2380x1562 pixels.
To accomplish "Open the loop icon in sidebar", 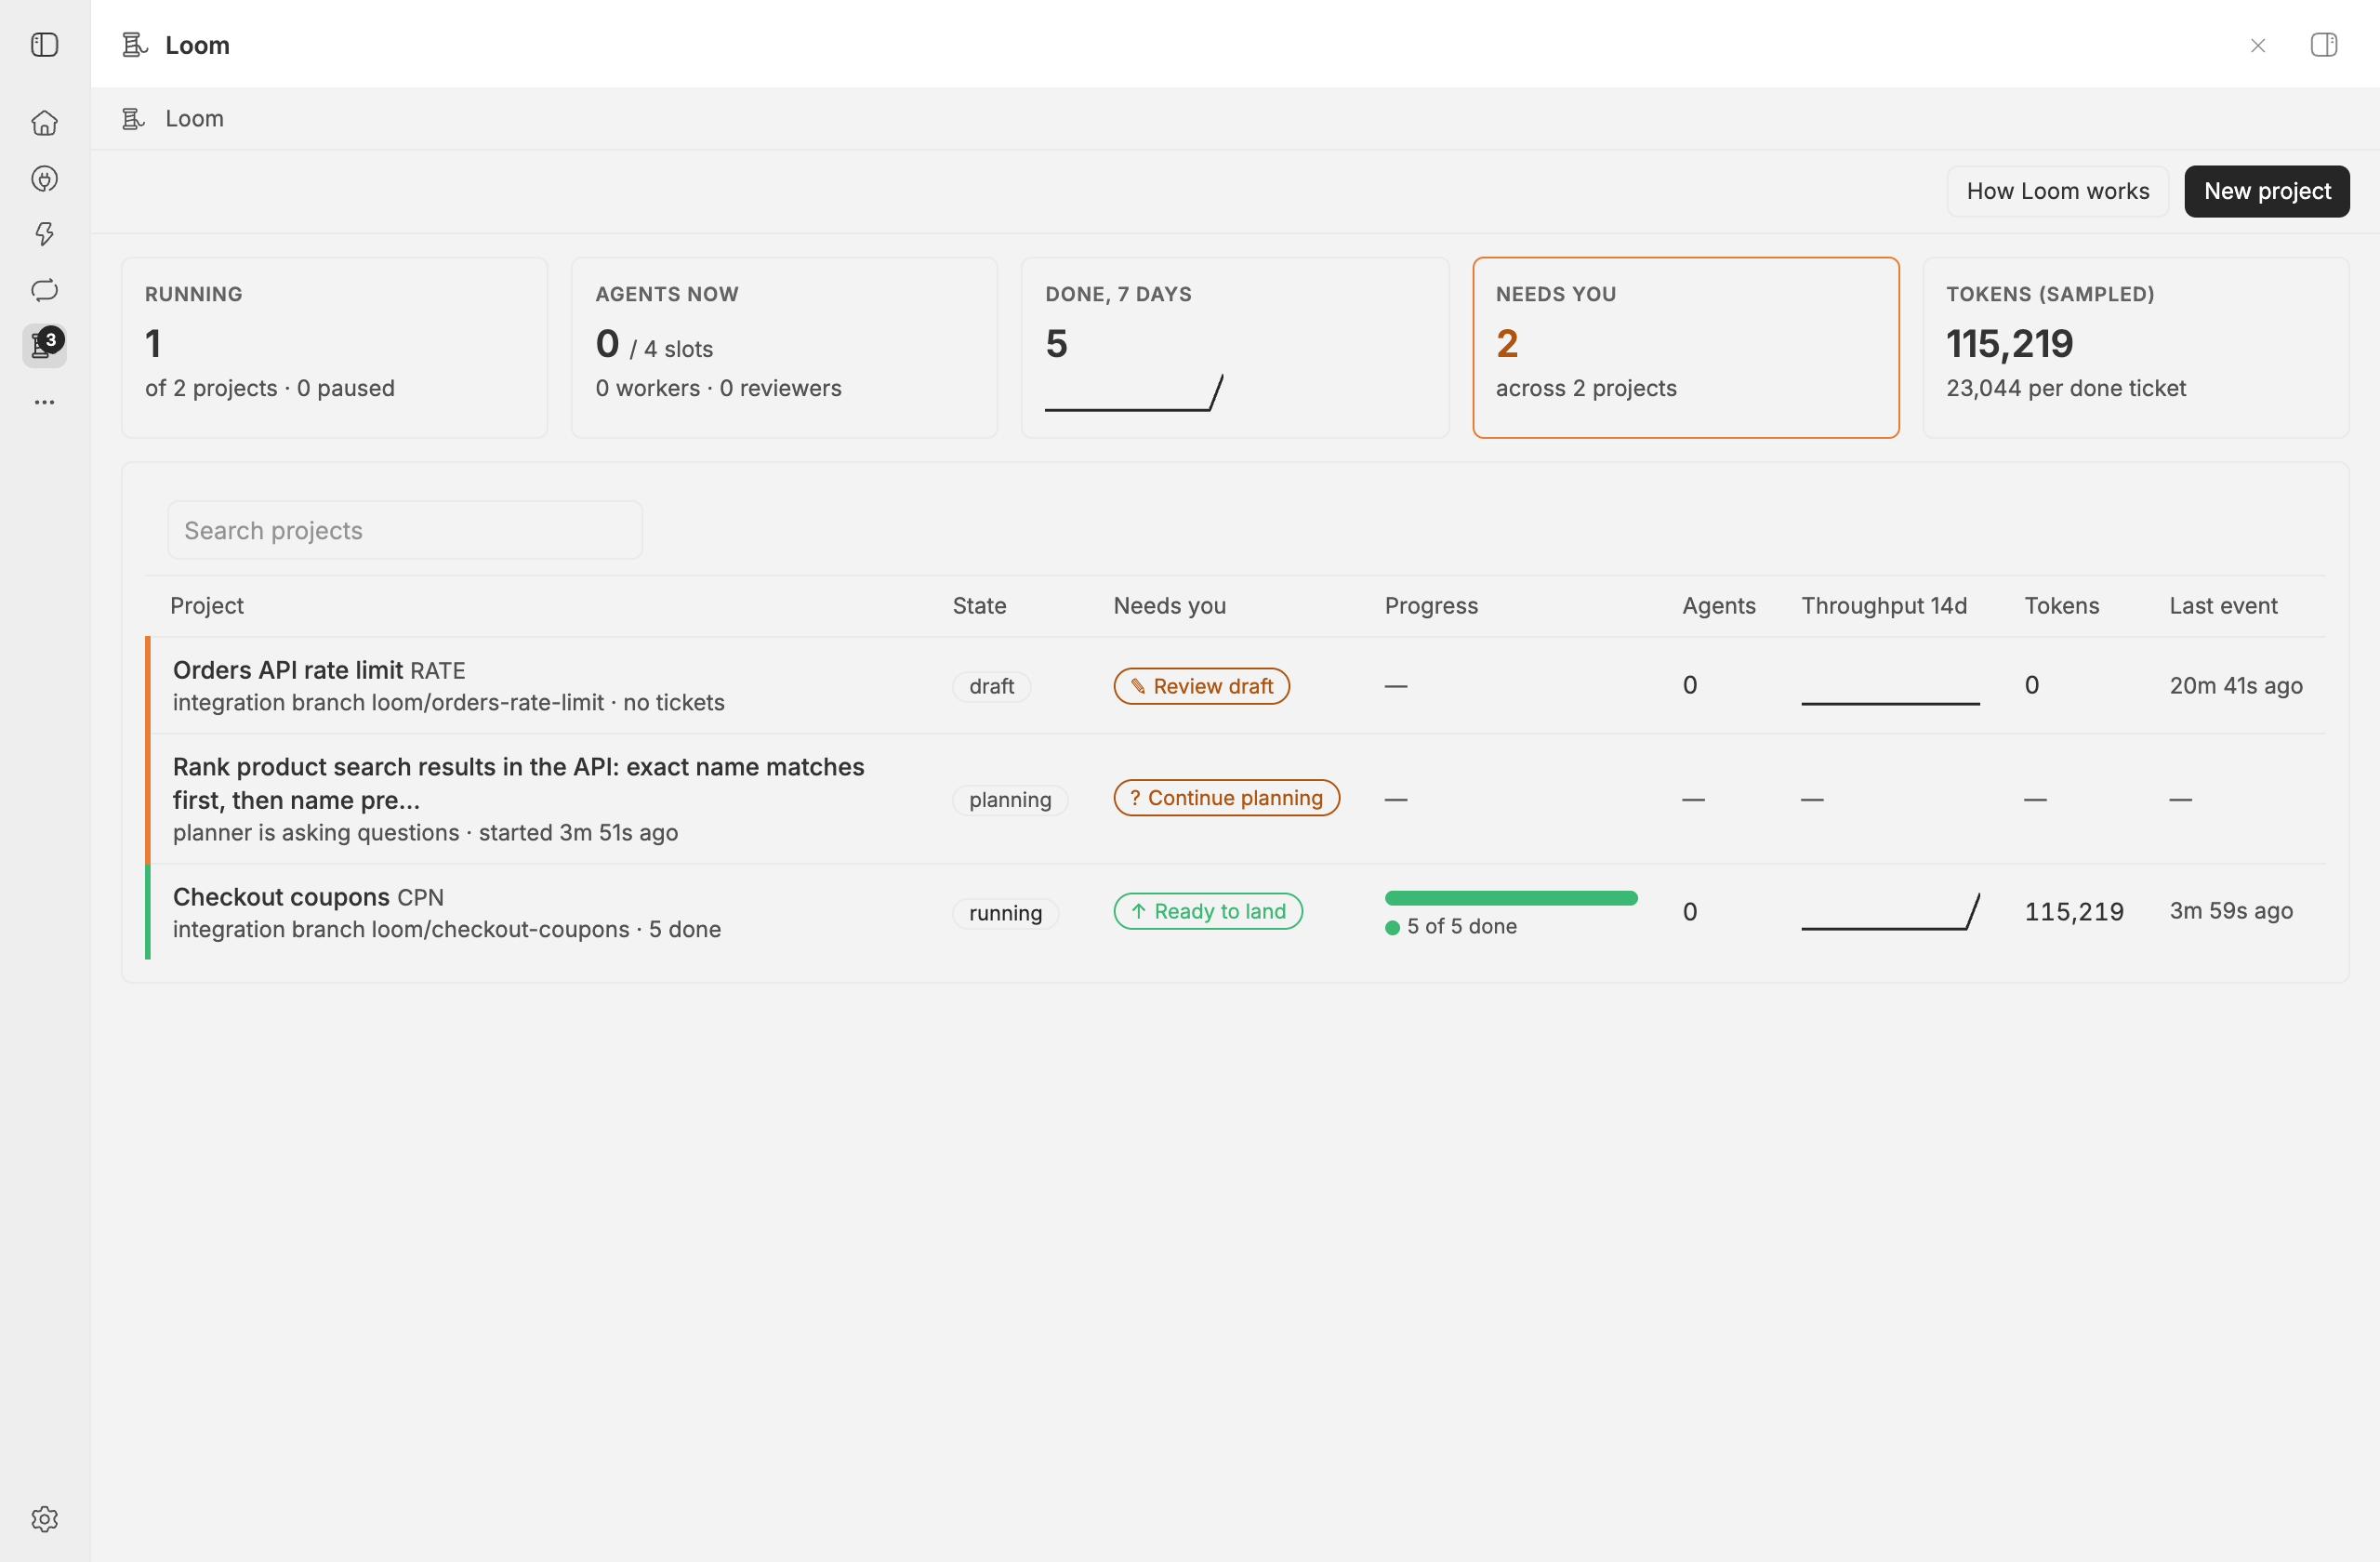I will [44, 290].
